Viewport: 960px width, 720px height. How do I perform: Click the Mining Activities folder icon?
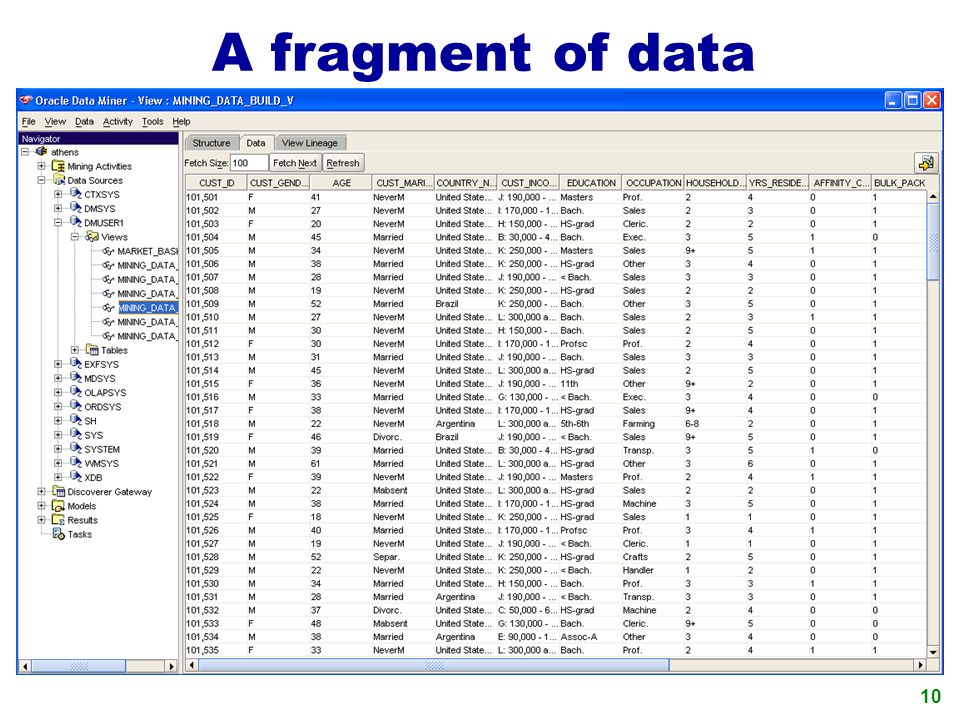58,166
